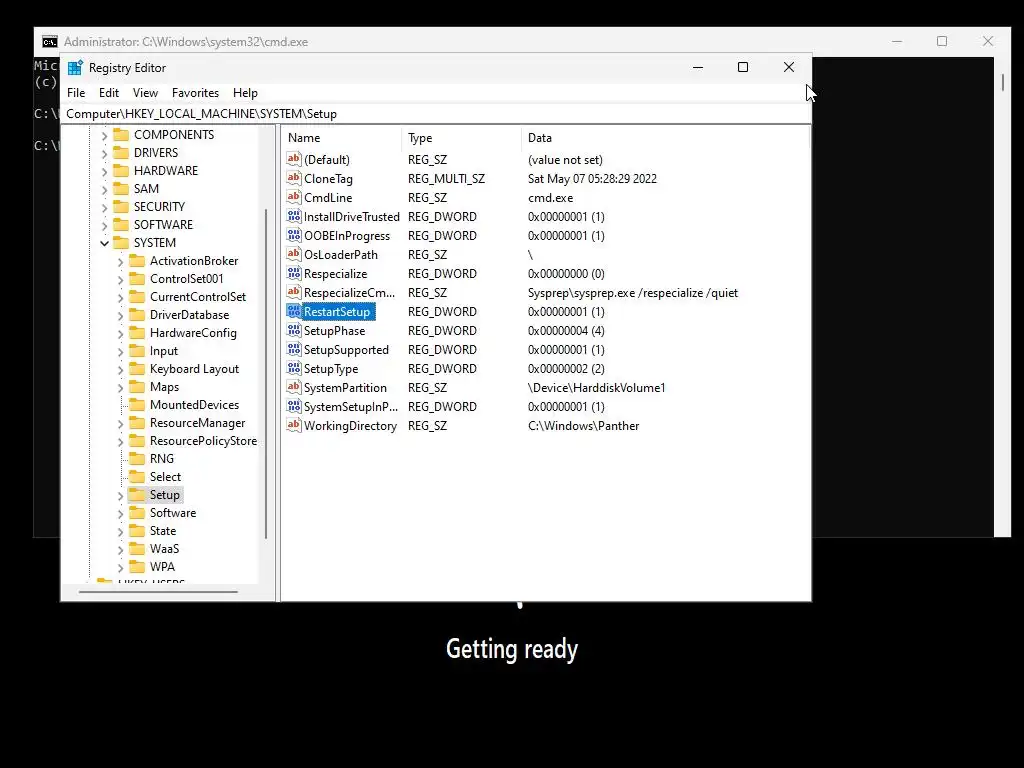This screenshot has height=768, width=1024.
Task: Select the State key in tree
Action: tap(163, 531)
